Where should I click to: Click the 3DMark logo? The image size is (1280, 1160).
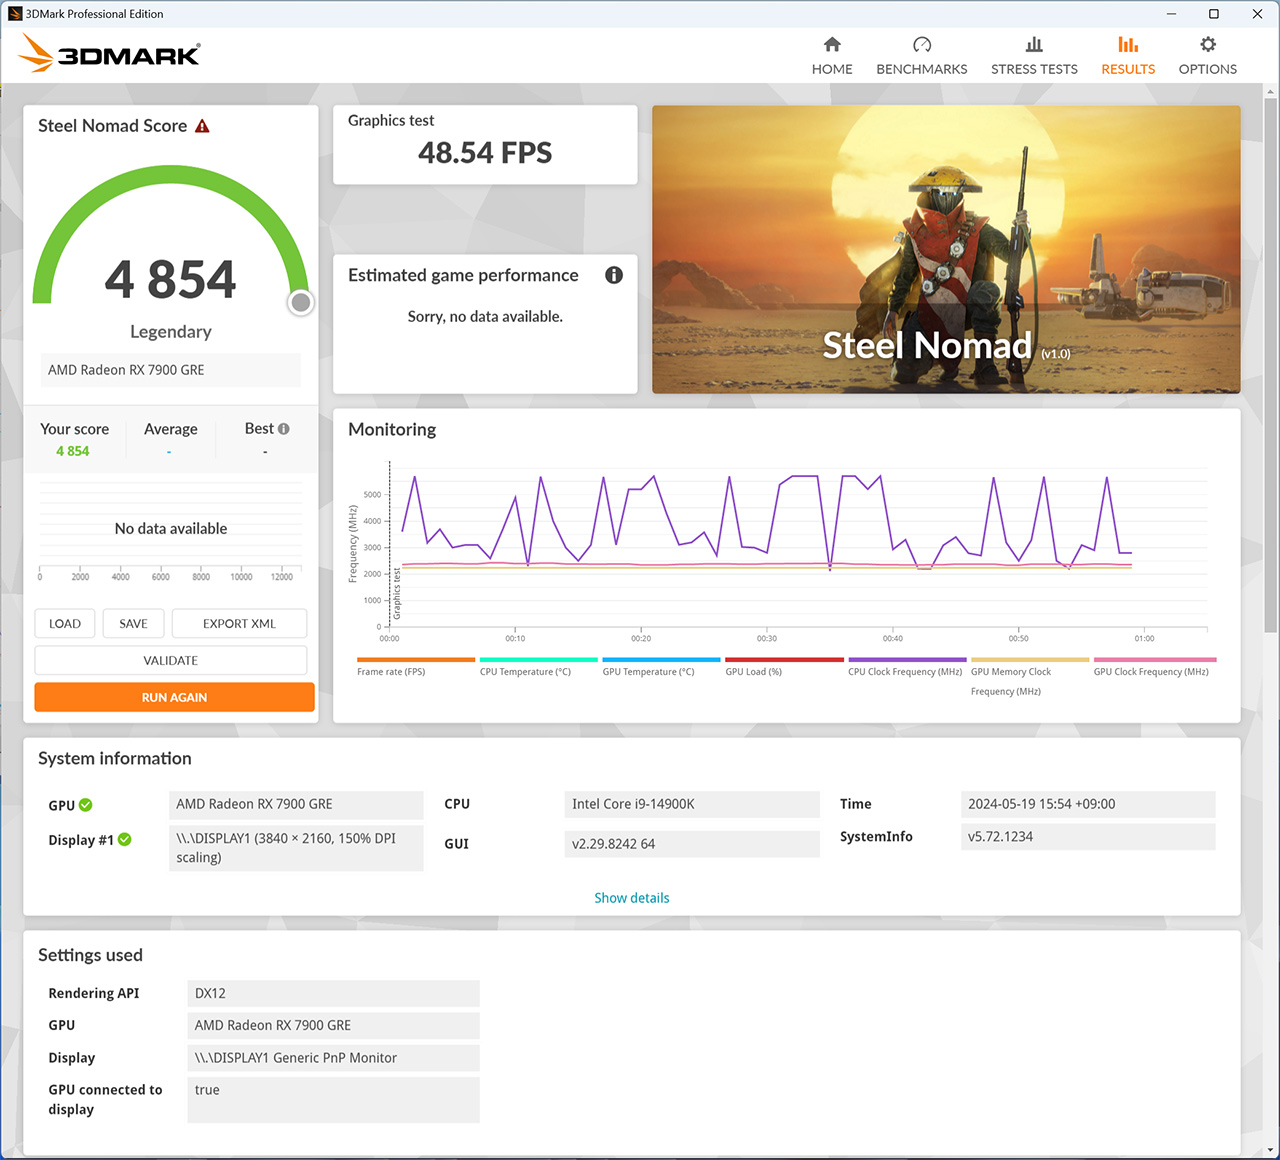click(110, 53)
